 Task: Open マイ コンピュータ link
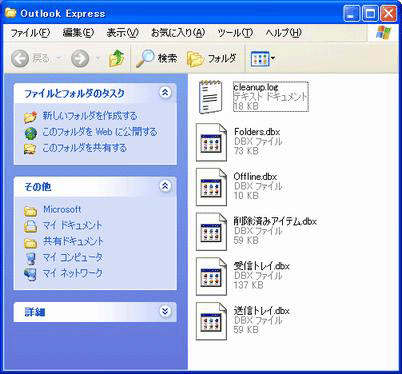point(73,257)
